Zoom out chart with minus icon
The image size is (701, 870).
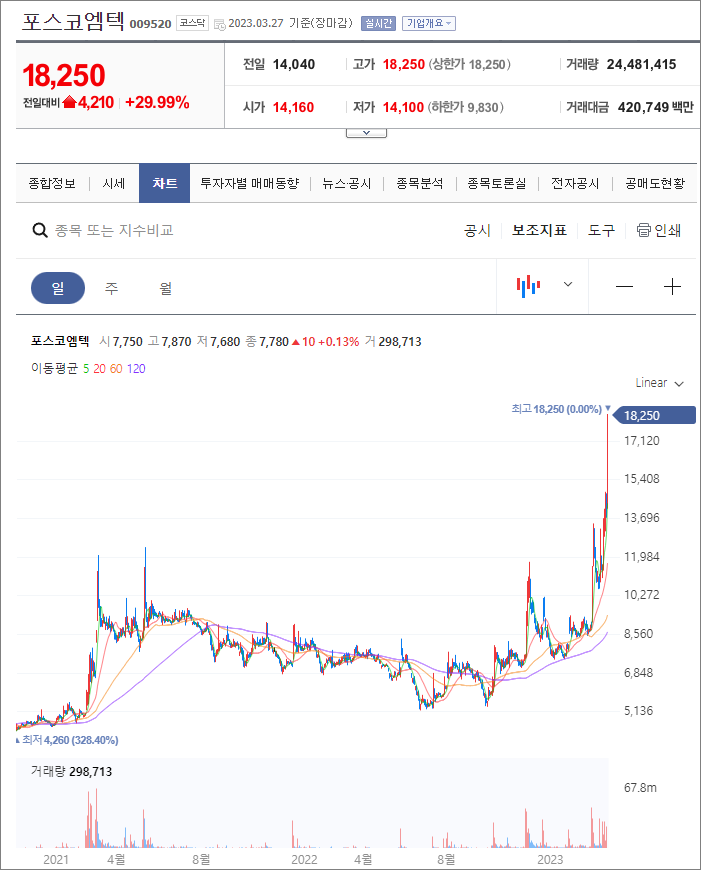coord(624,286)
